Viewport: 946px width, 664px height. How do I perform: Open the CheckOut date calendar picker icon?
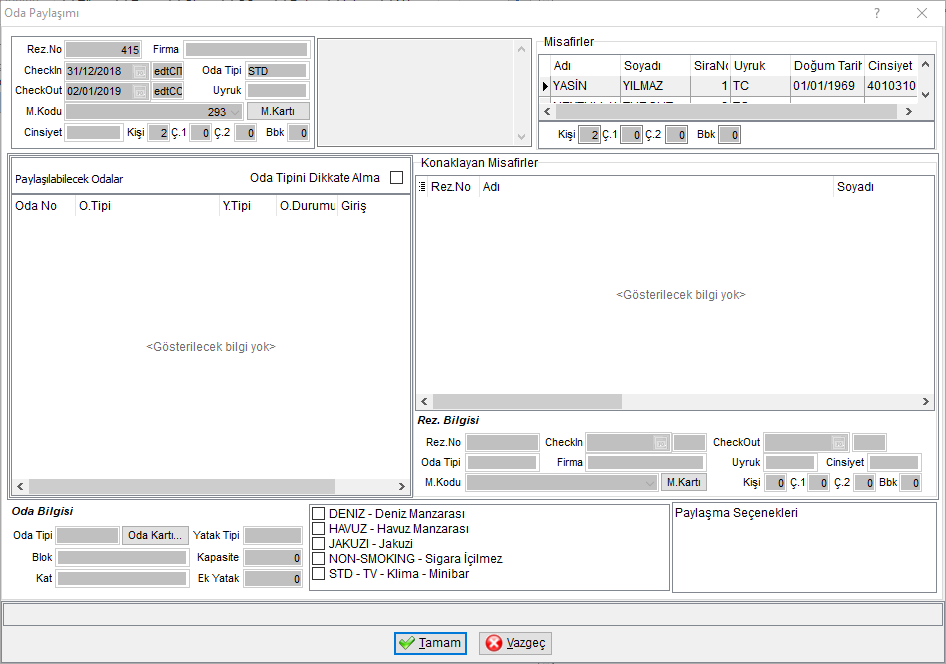coord(139,92)
